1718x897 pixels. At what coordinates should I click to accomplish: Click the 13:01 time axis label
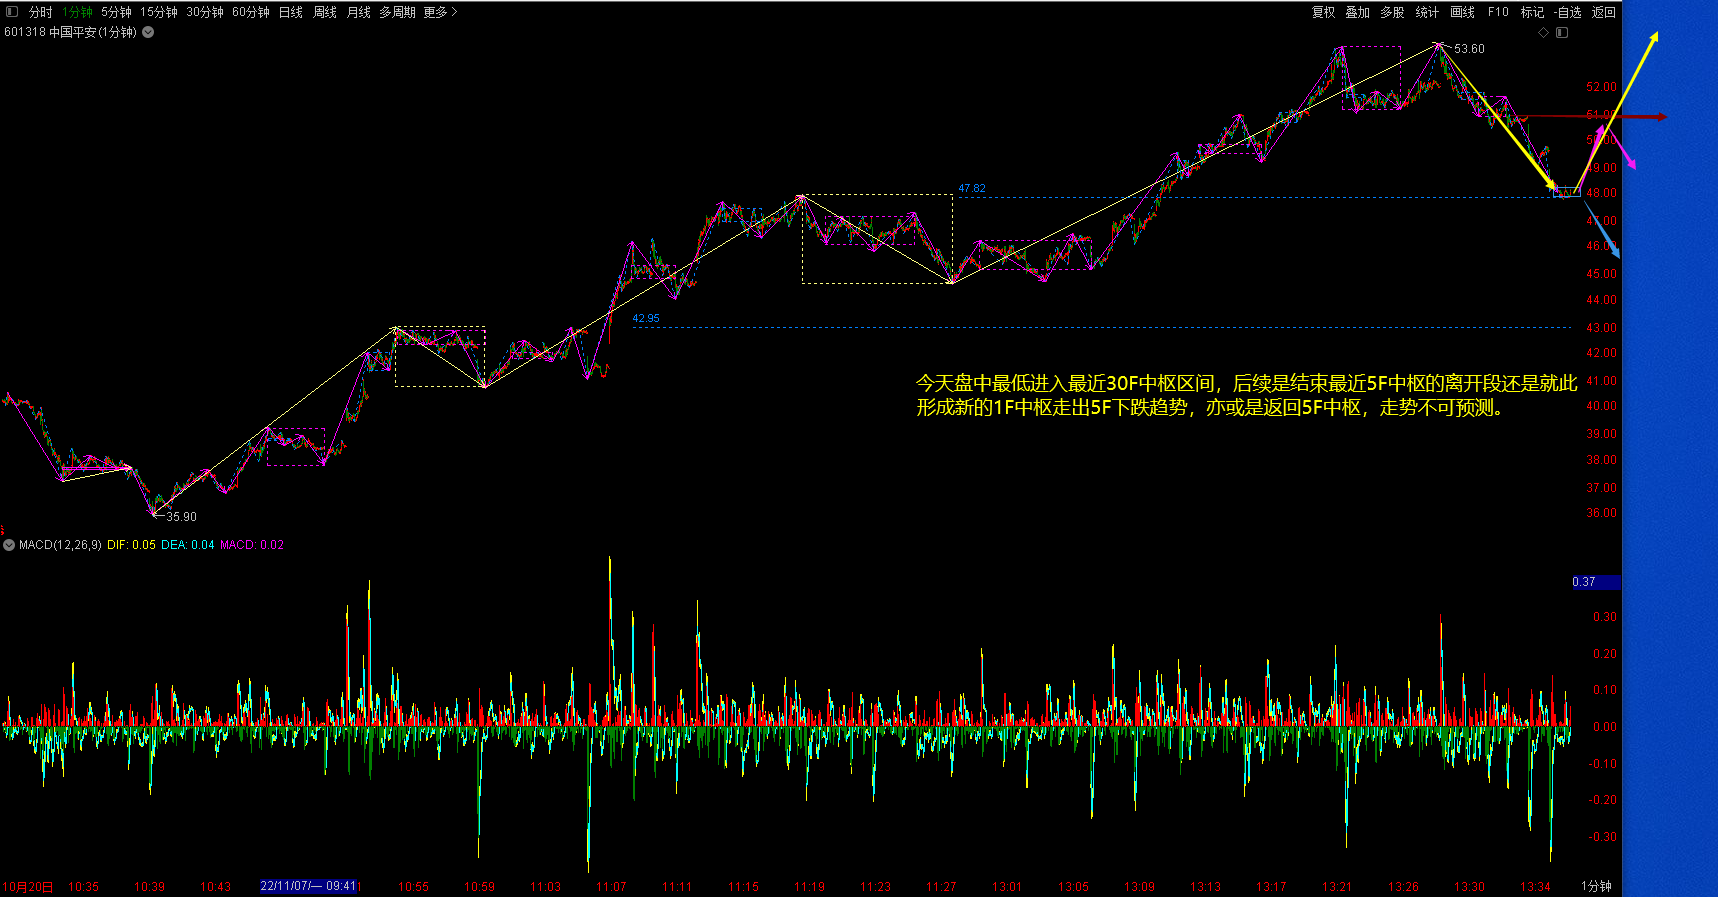pos(1007,887)
